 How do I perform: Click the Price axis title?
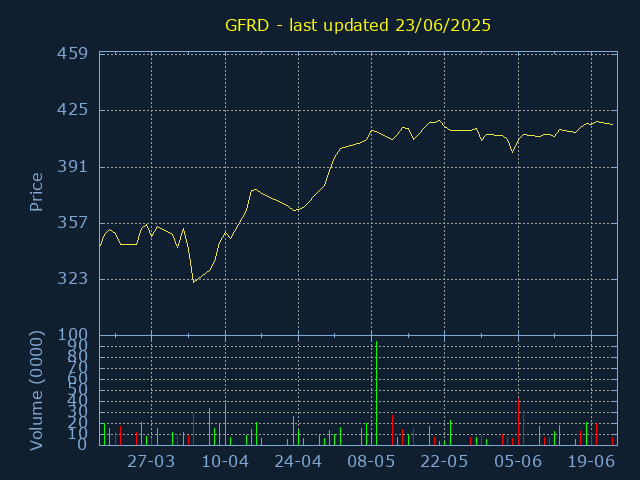pyautogui.click(x=36, y=192)
